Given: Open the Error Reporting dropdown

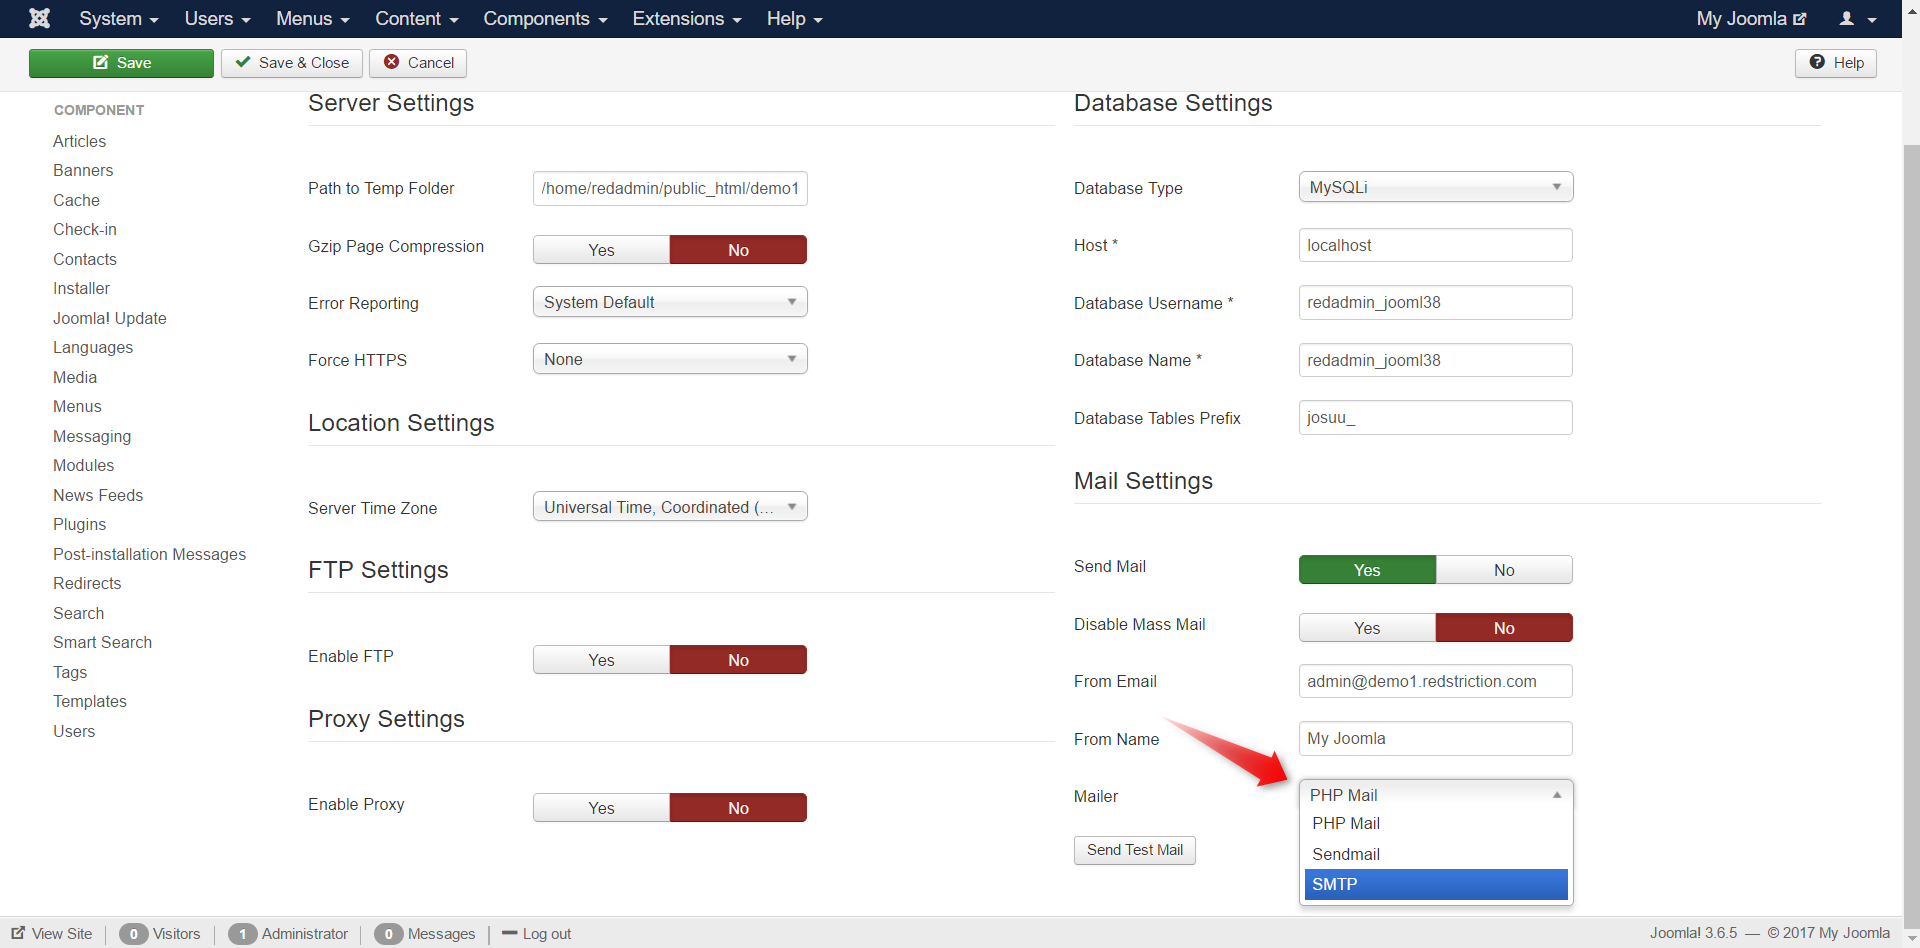Looking at the screenshot, I should point(670,302).
